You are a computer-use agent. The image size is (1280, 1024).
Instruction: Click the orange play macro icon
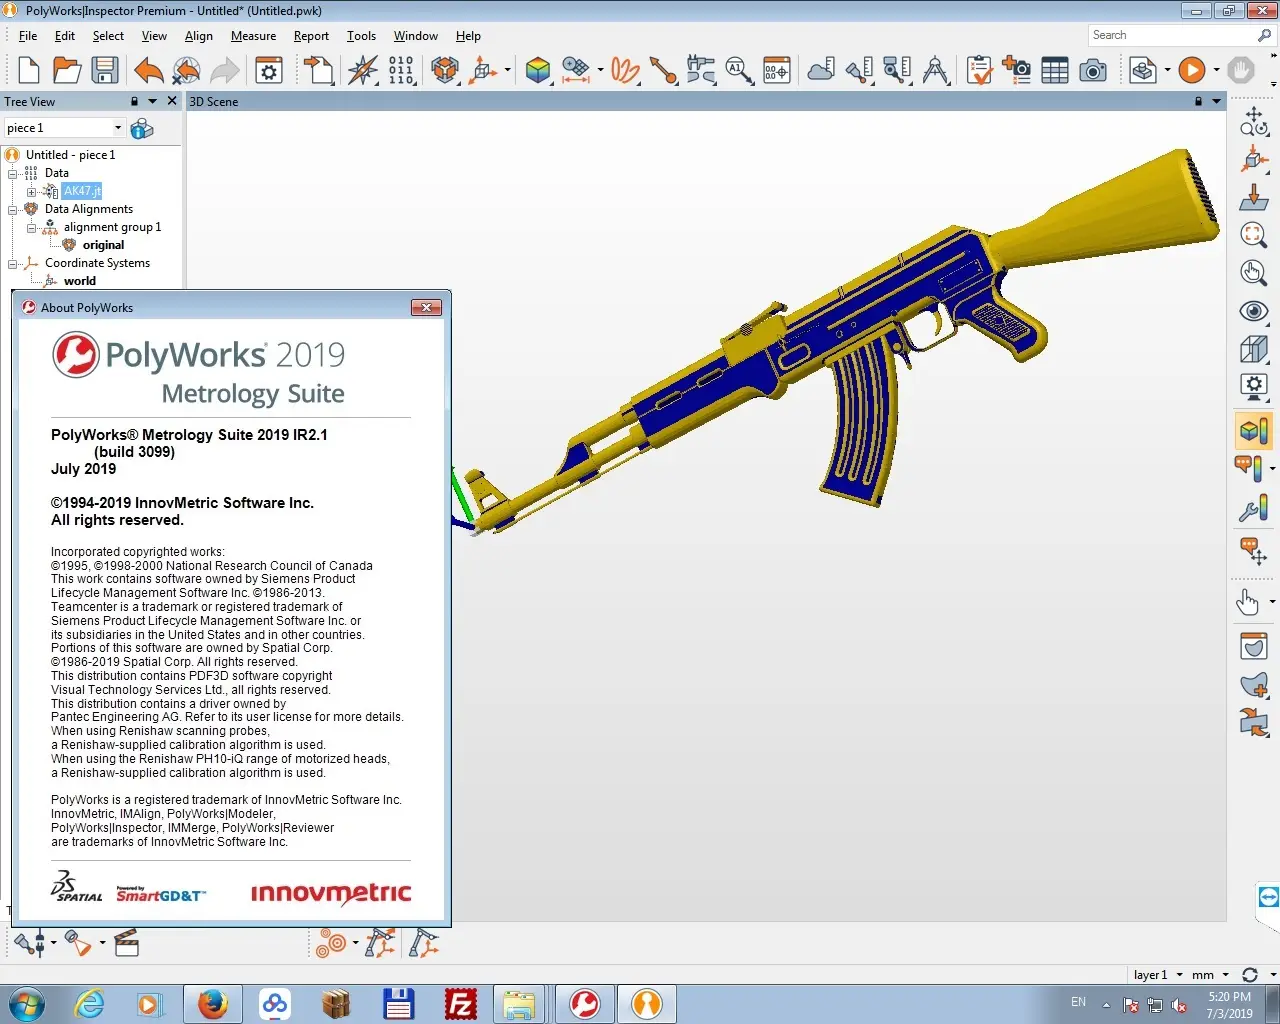tap(1191, 70)
